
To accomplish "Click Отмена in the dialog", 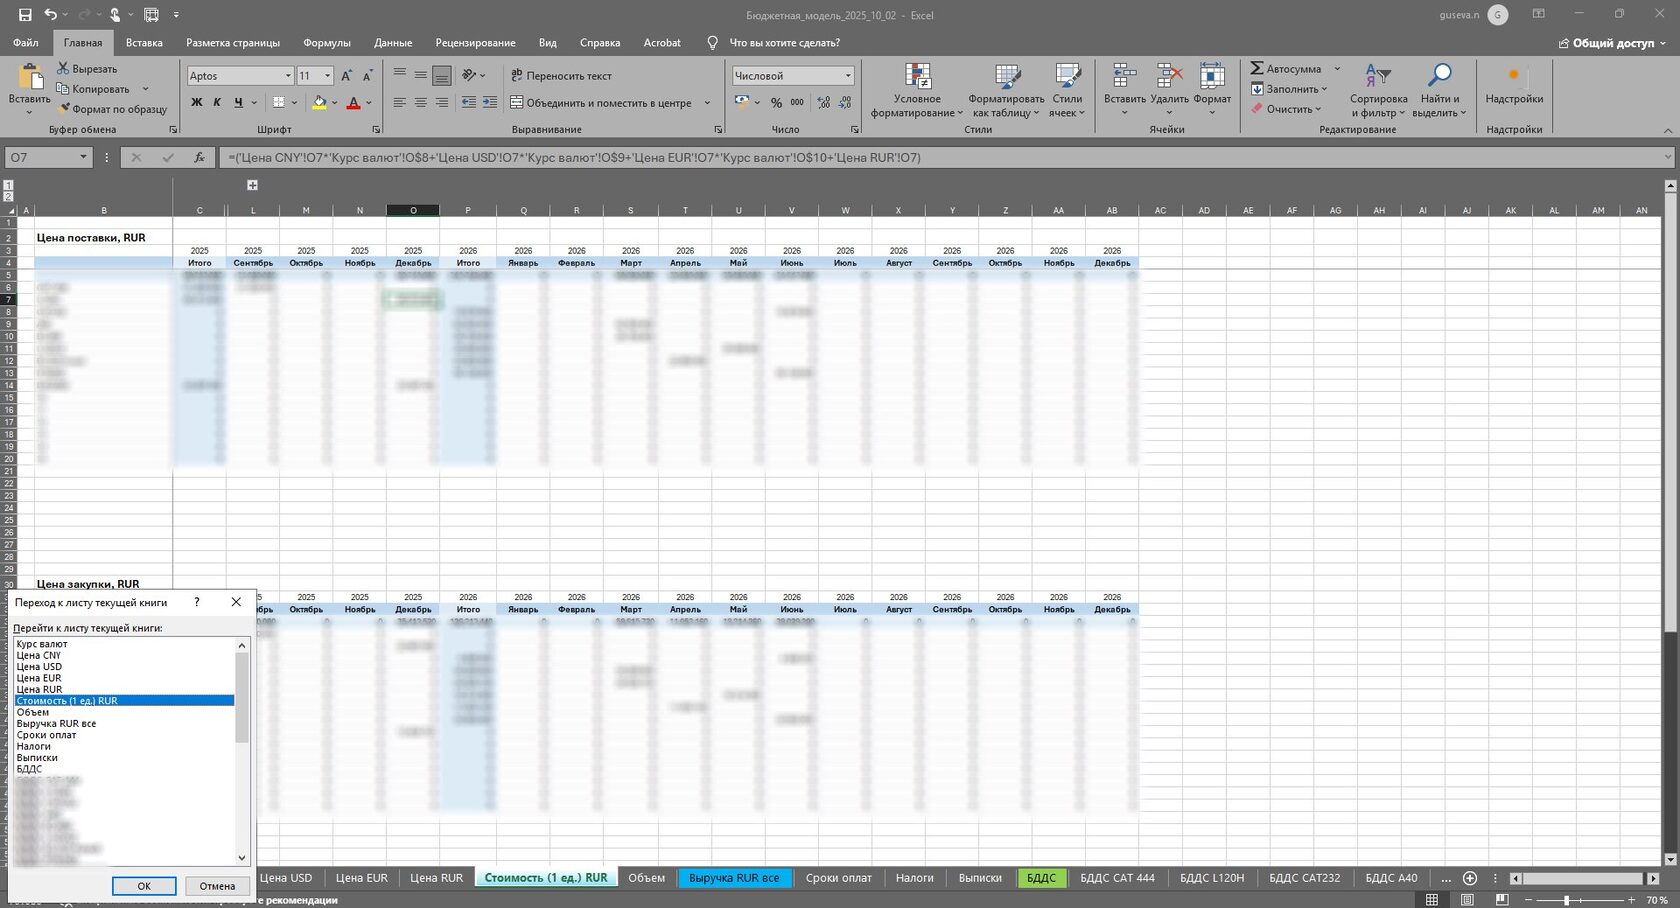I will pyautogui.click(x=217, y=886).
